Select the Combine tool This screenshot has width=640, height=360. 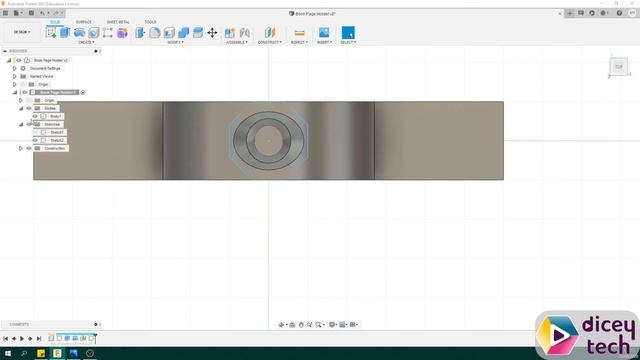pos(184,32)
